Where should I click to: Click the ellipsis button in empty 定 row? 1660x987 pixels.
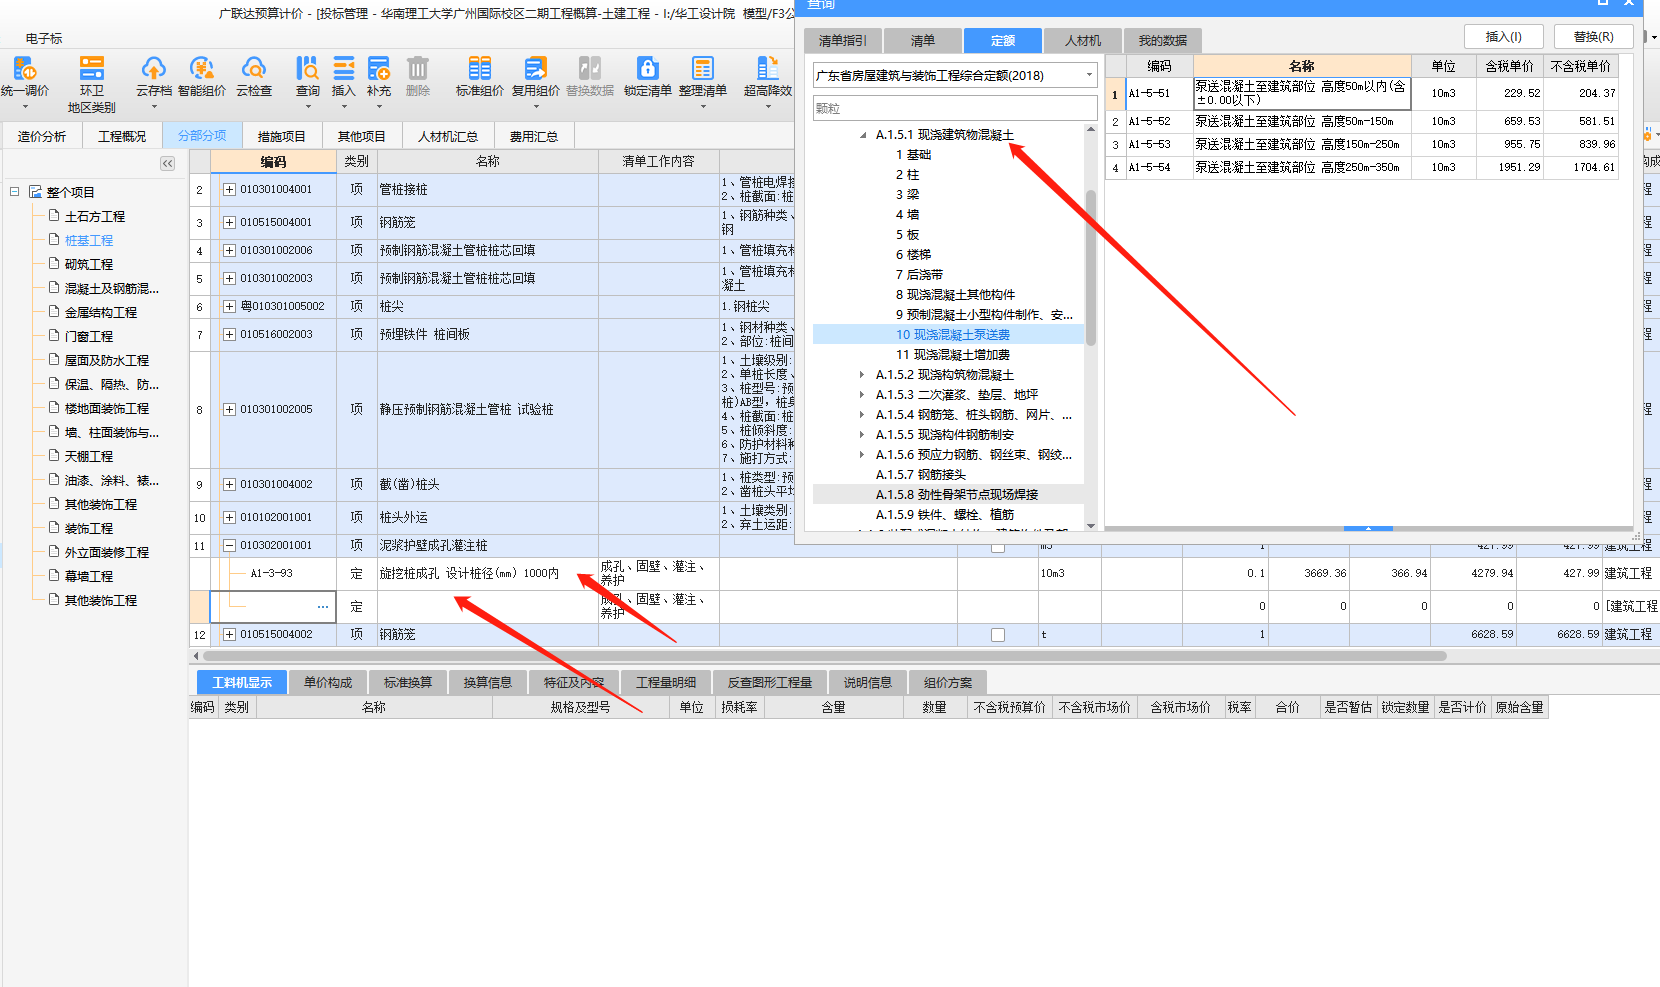[323, 607]
